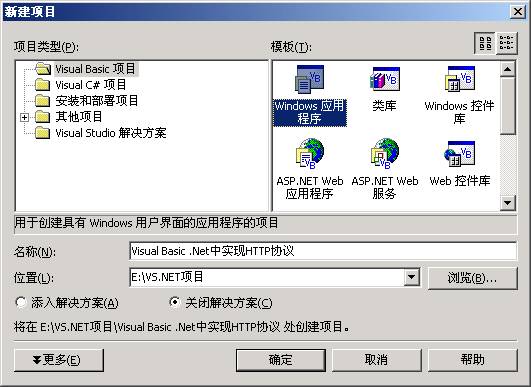Select the Windows 应用程序 template icon

click(310, 79)
